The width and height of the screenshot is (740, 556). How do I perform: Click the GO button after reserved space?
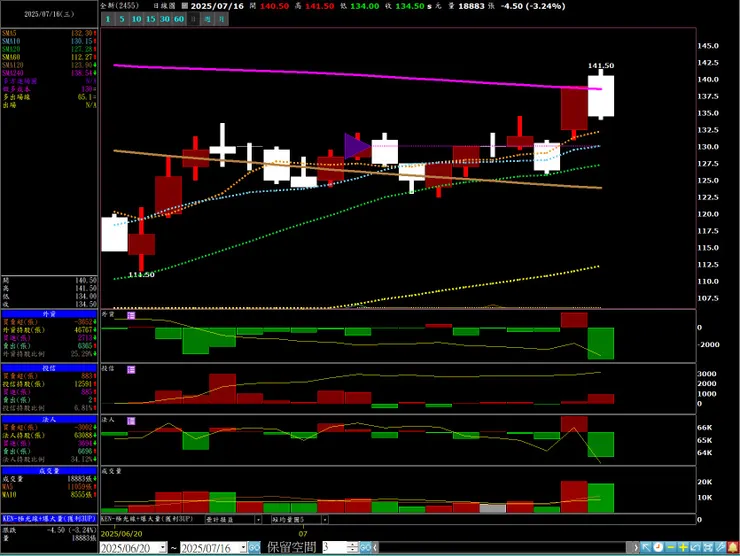click(x=365, y=548)
